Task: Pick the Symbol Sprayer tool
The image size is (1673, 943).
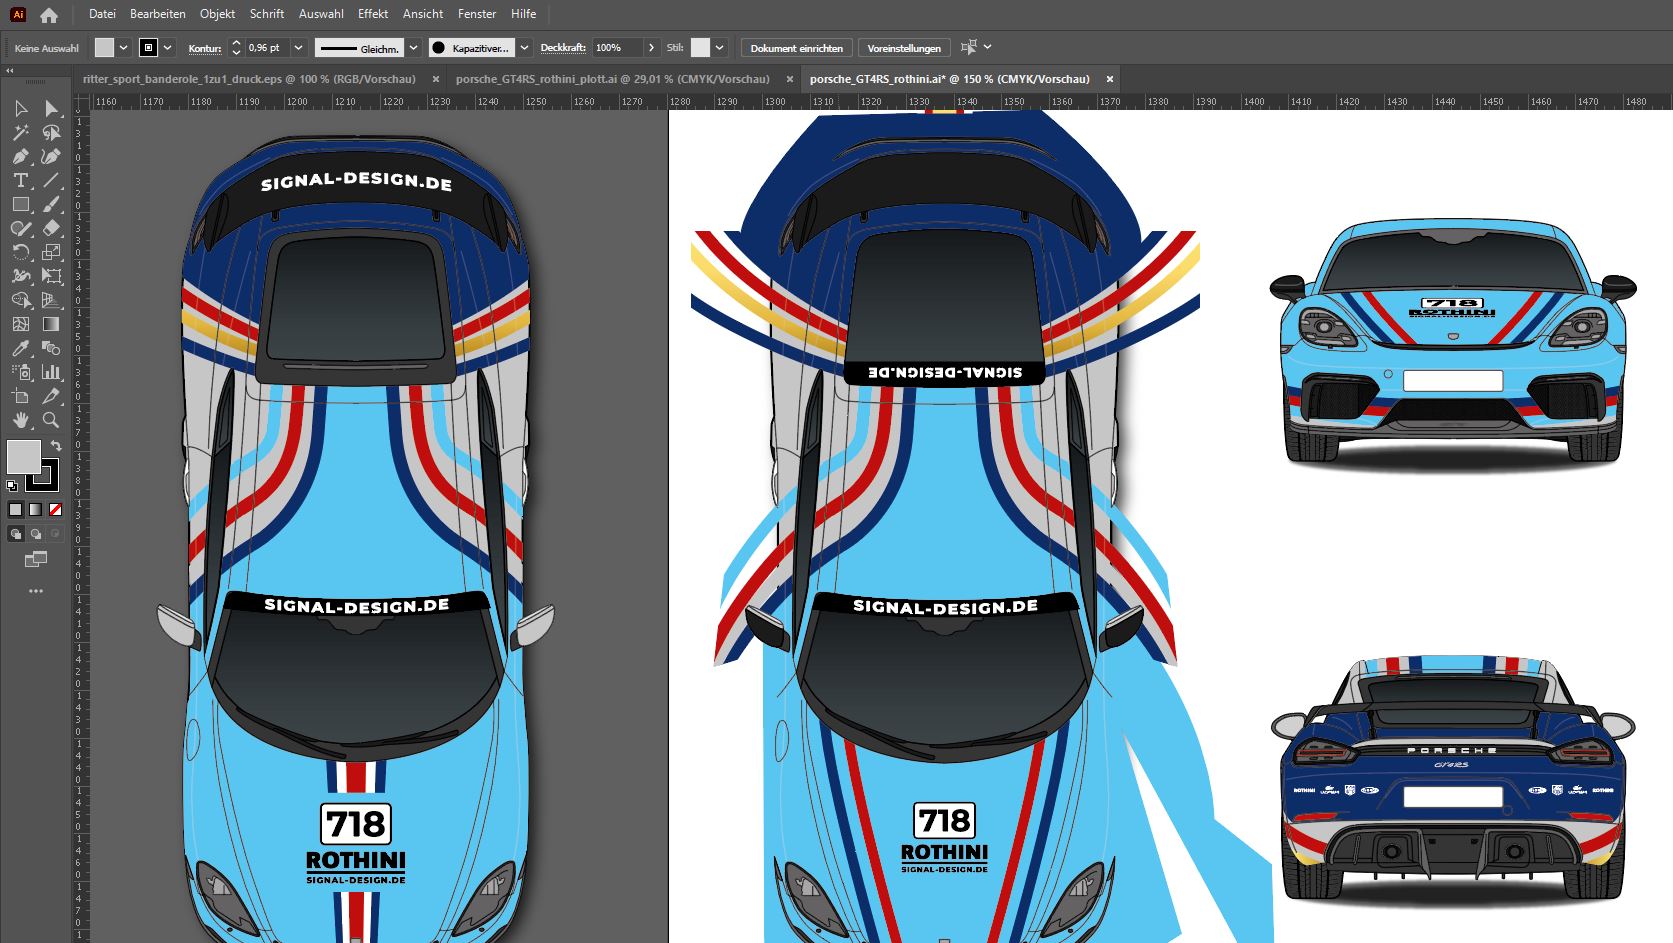Action: point(21,372)
